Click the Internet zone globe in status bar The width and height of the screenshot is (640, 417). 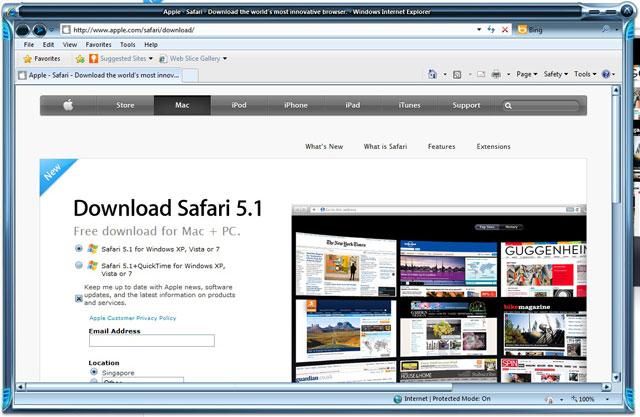[398, 399]
